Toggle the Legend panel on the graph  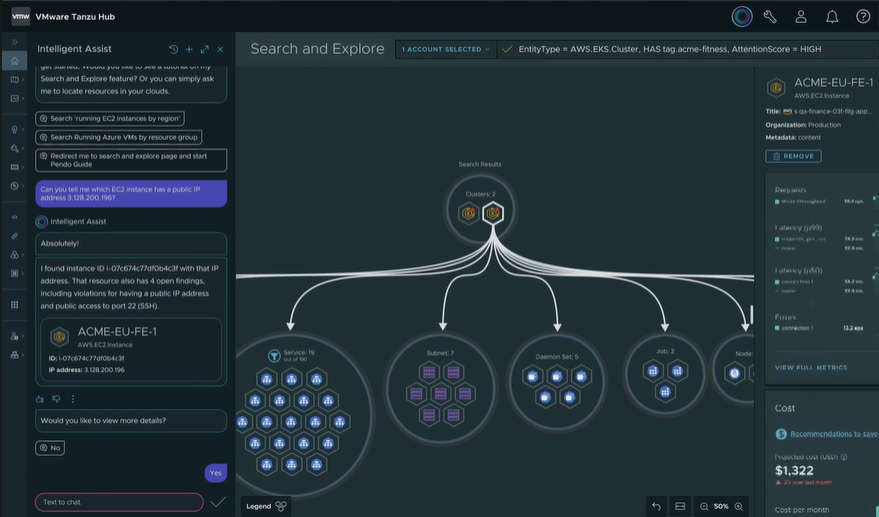point(267,506)
